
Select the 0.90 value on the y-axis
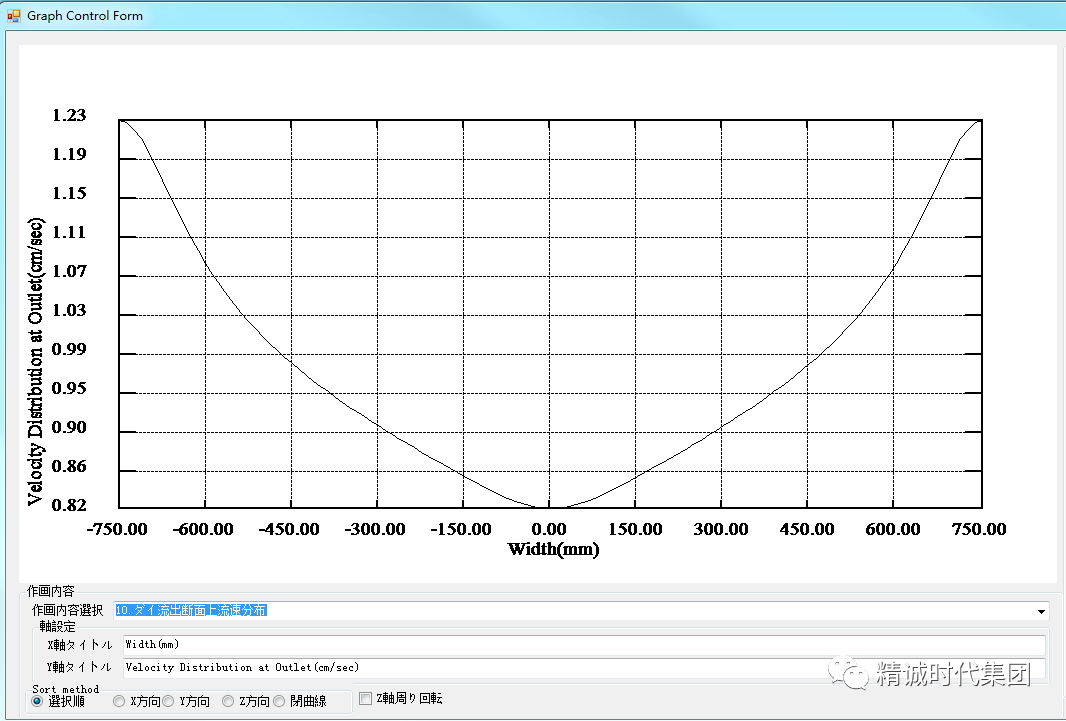pyautogui.click(x=69, y=427)
